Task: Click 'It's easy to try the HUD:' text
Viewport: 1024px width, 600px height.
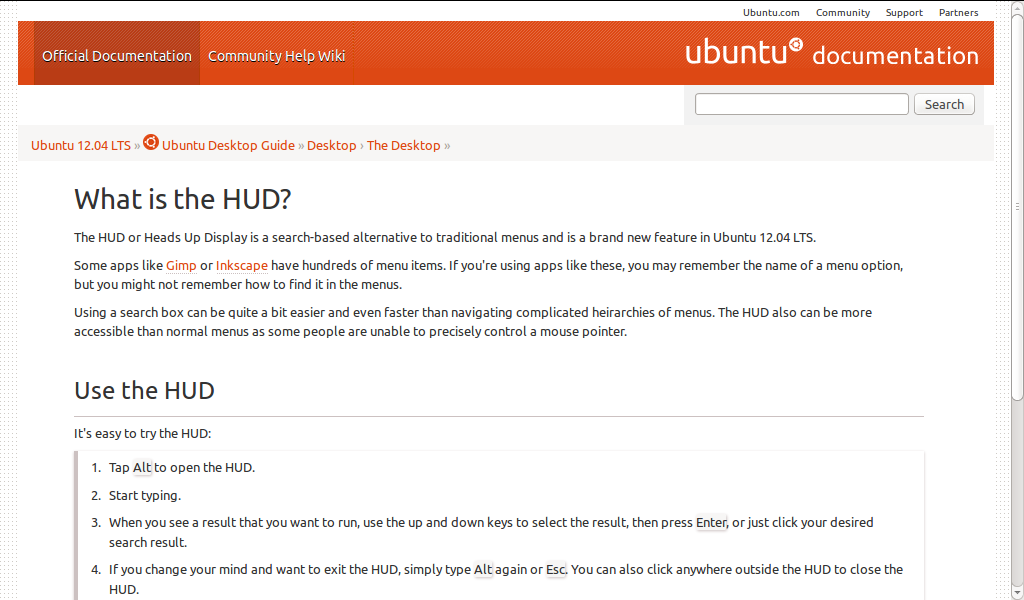Action: (x=142, y=434)
